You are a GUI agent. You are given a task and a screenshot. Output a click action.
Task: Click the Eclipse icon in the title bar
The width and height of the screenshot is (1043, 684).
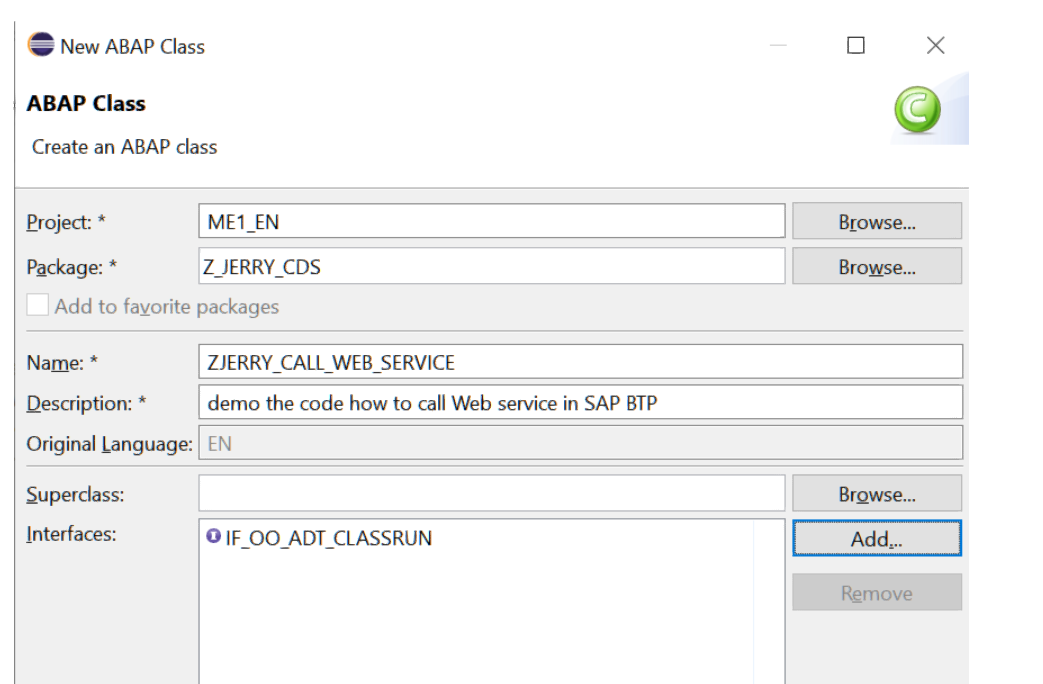[42, 46]
